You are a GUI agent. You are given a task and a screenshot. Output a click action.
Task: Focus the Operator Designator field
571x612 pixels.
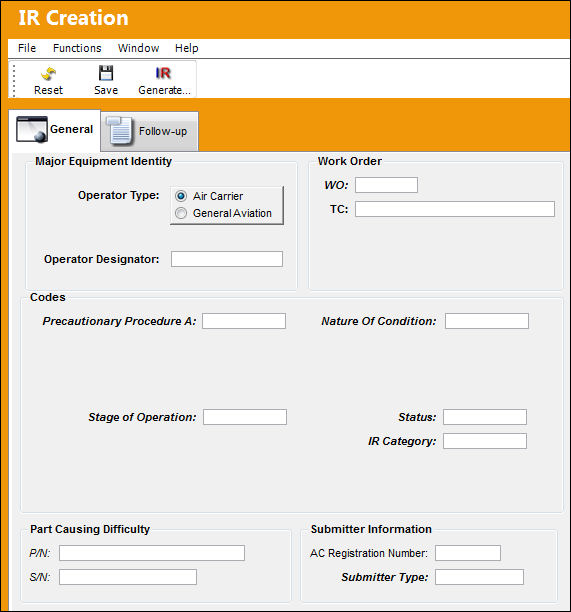(227, 259)
